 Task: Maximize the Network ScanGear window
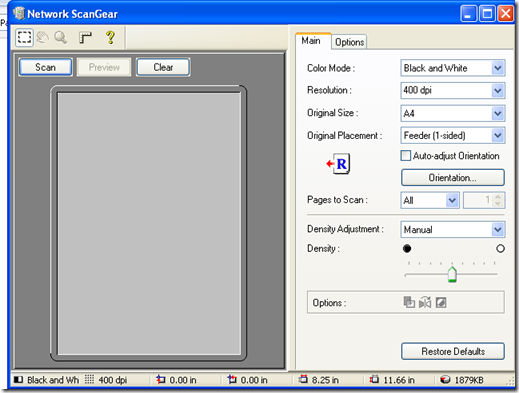coord(487,14)
